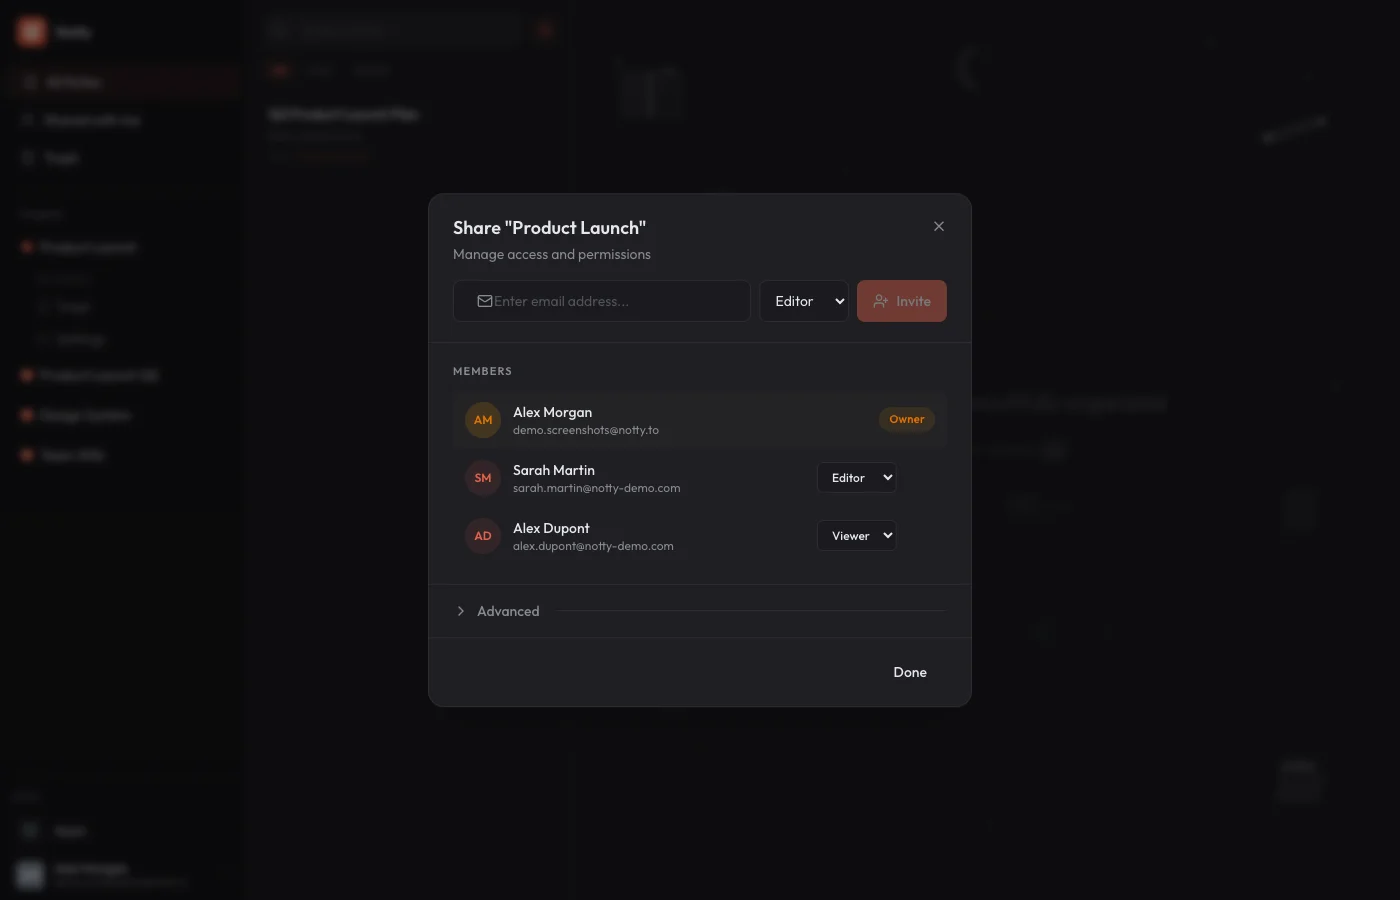Click the AD avatar for Alex Dupont
The height and width of the screenshot is (900, 1400).
pos(483,536)
